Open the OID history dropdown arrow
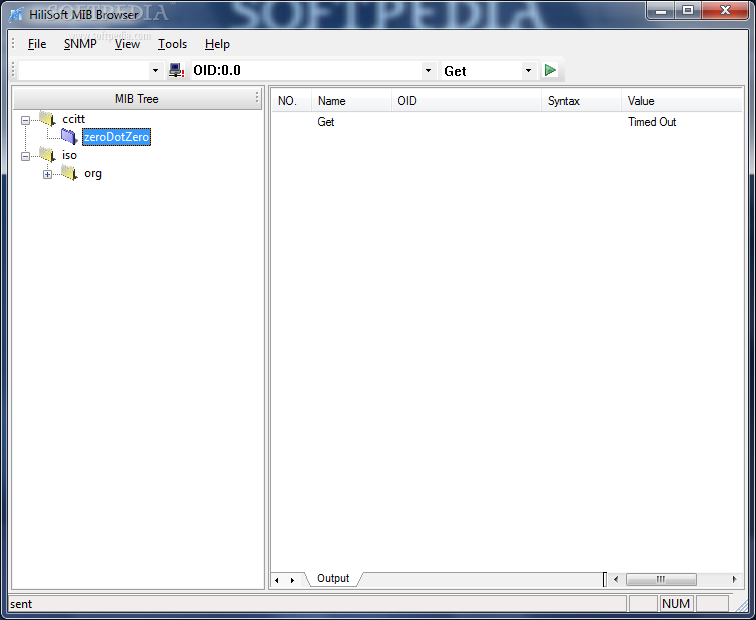756x620 pixels. (428, 70)
